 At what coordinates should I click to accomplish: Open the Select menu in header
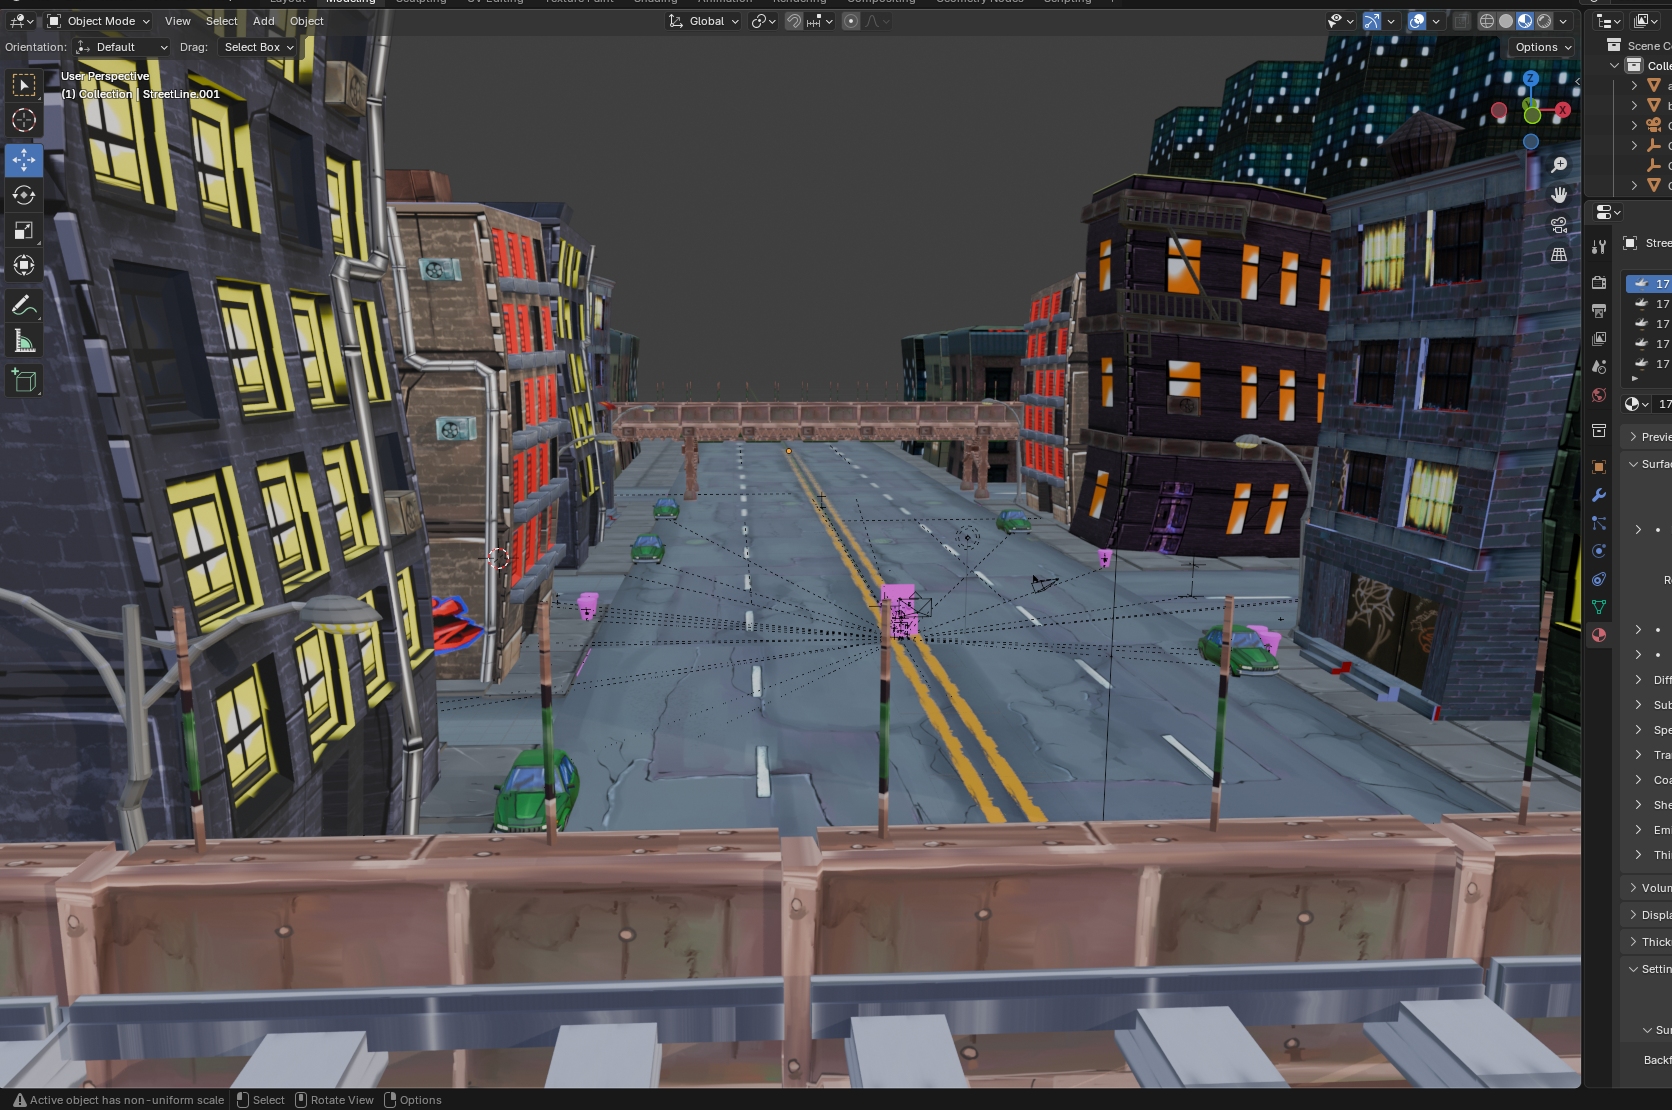pos(221,21)
